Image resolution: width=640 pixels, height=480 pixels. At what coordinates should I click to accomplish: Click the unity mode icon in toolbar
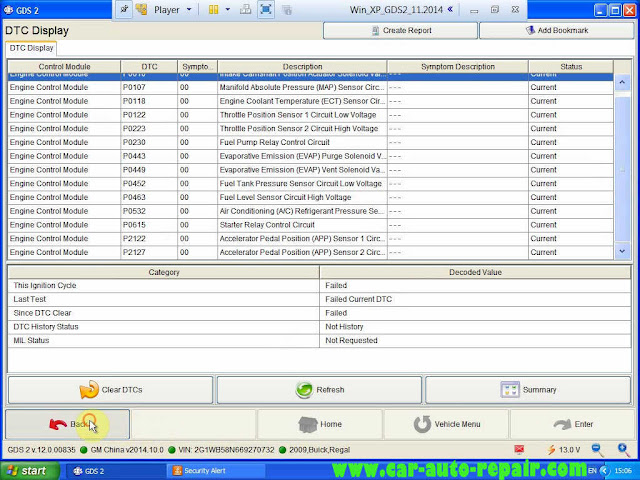pos(287,10)
